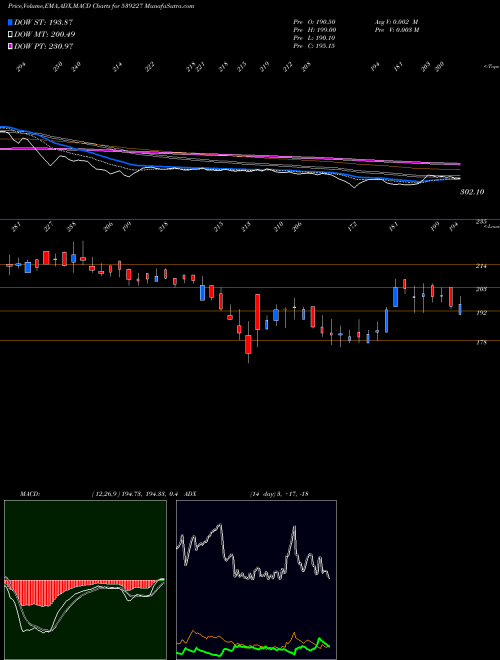Click the 172 low label above candles
Viewport: 500px width, 660px height.
click(x=352, y=226)
